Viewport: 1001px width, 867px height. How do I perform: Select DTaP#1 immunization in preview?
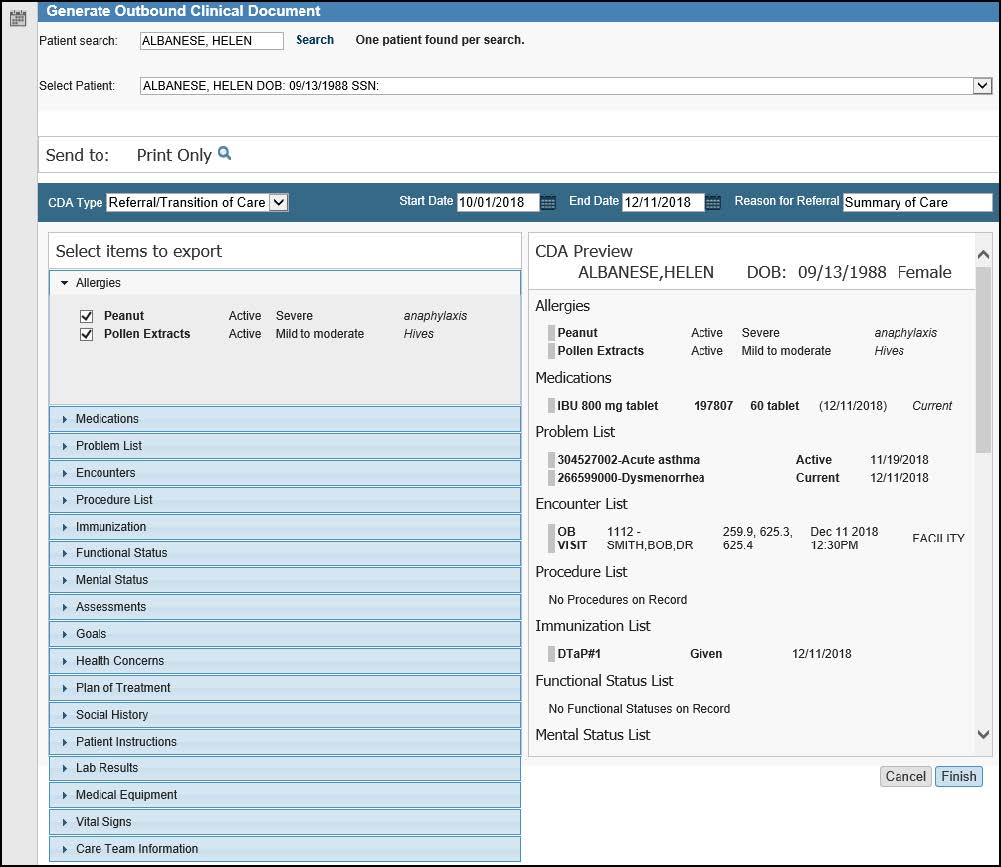coord(578,654)
